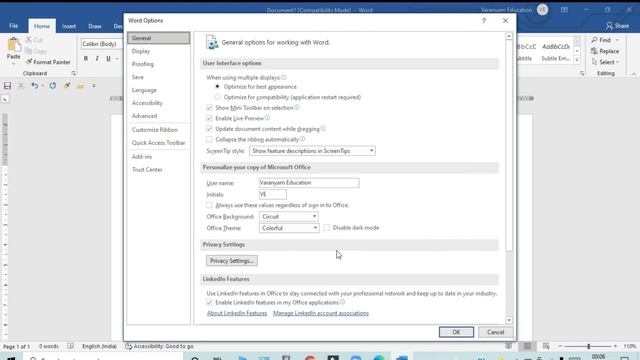This screenshot has height=360, width=640.
Task: Toggle Italic formatting in the ribbon
Action: pyautogui.click(x=97, y=58)
